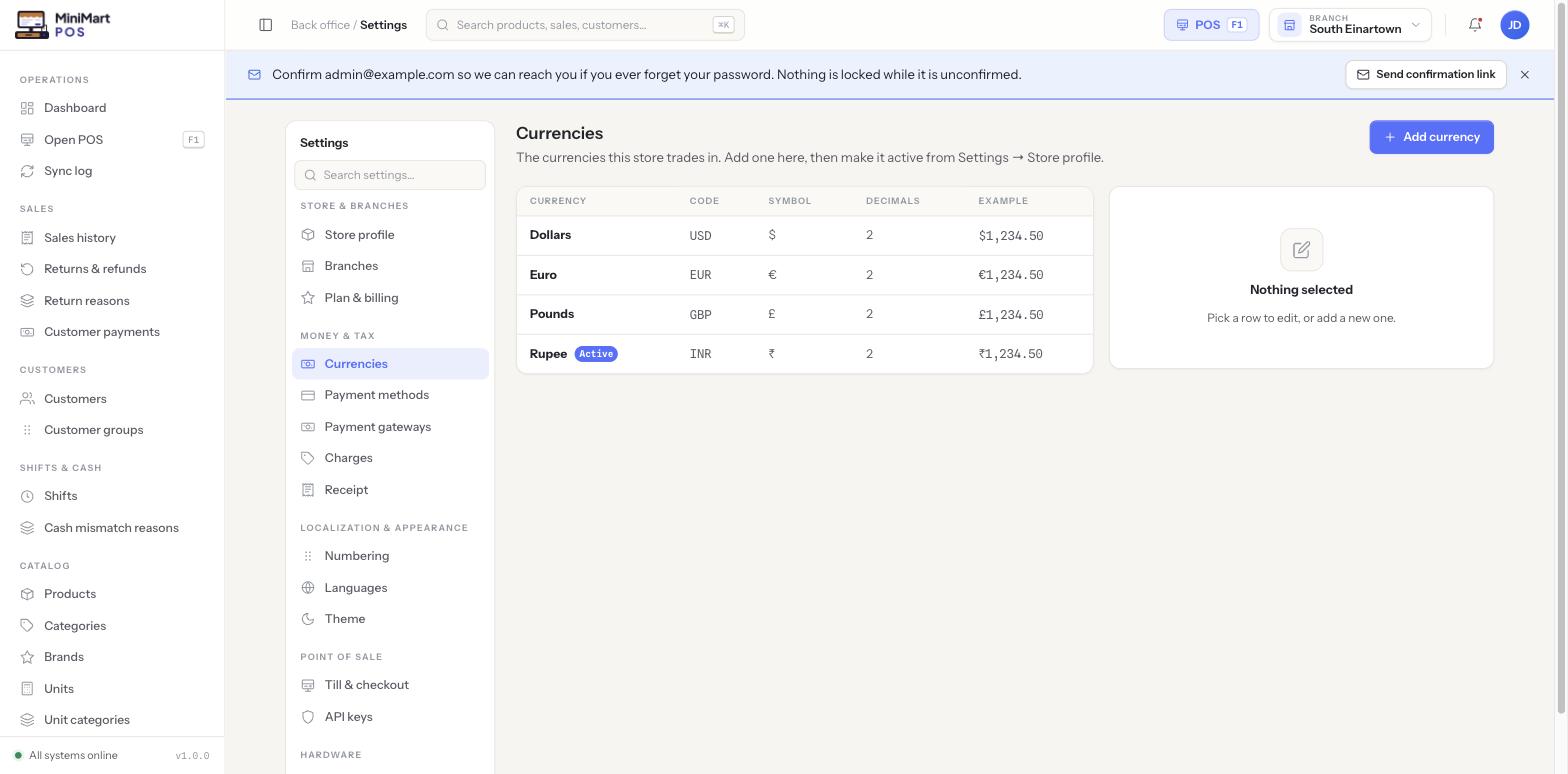The width and height of the screenshot is (1568, 774).
Task: Go to the Back office breadcrumb
Action: (x=320, y=25)
